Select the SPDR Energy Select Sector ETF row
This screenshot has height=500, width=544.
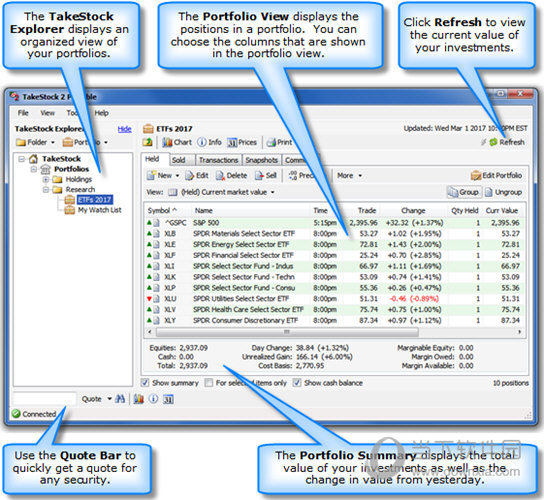334,244
